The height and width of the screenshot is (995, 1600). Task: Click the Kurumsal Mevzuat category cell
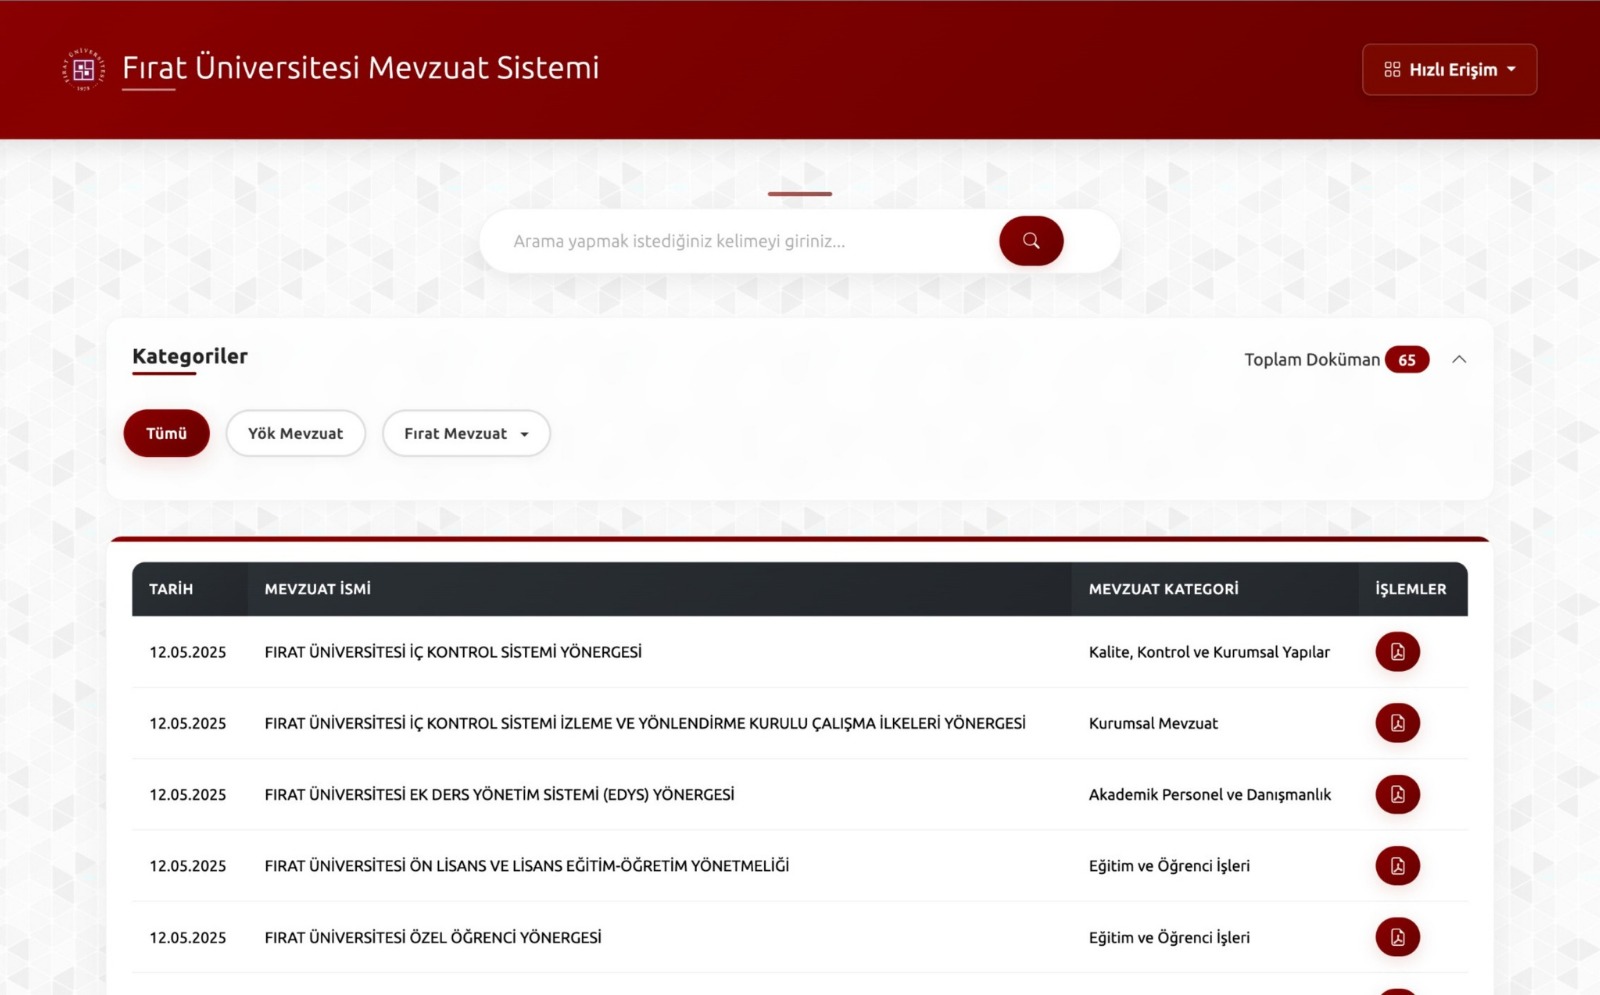1153,723
